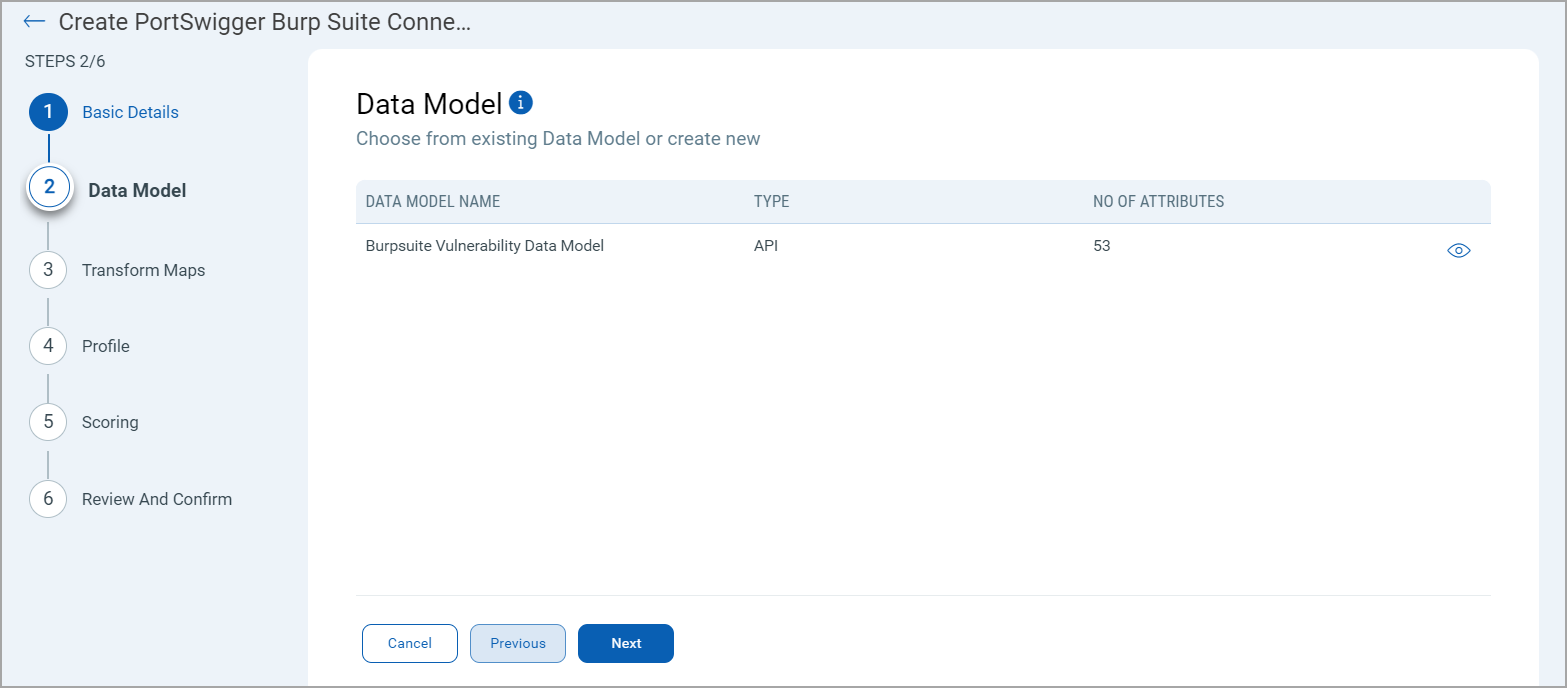Click the Data Model Name column header
Image resolution: width=1567 pixels, height=688 pixels.
pos(433,202)
